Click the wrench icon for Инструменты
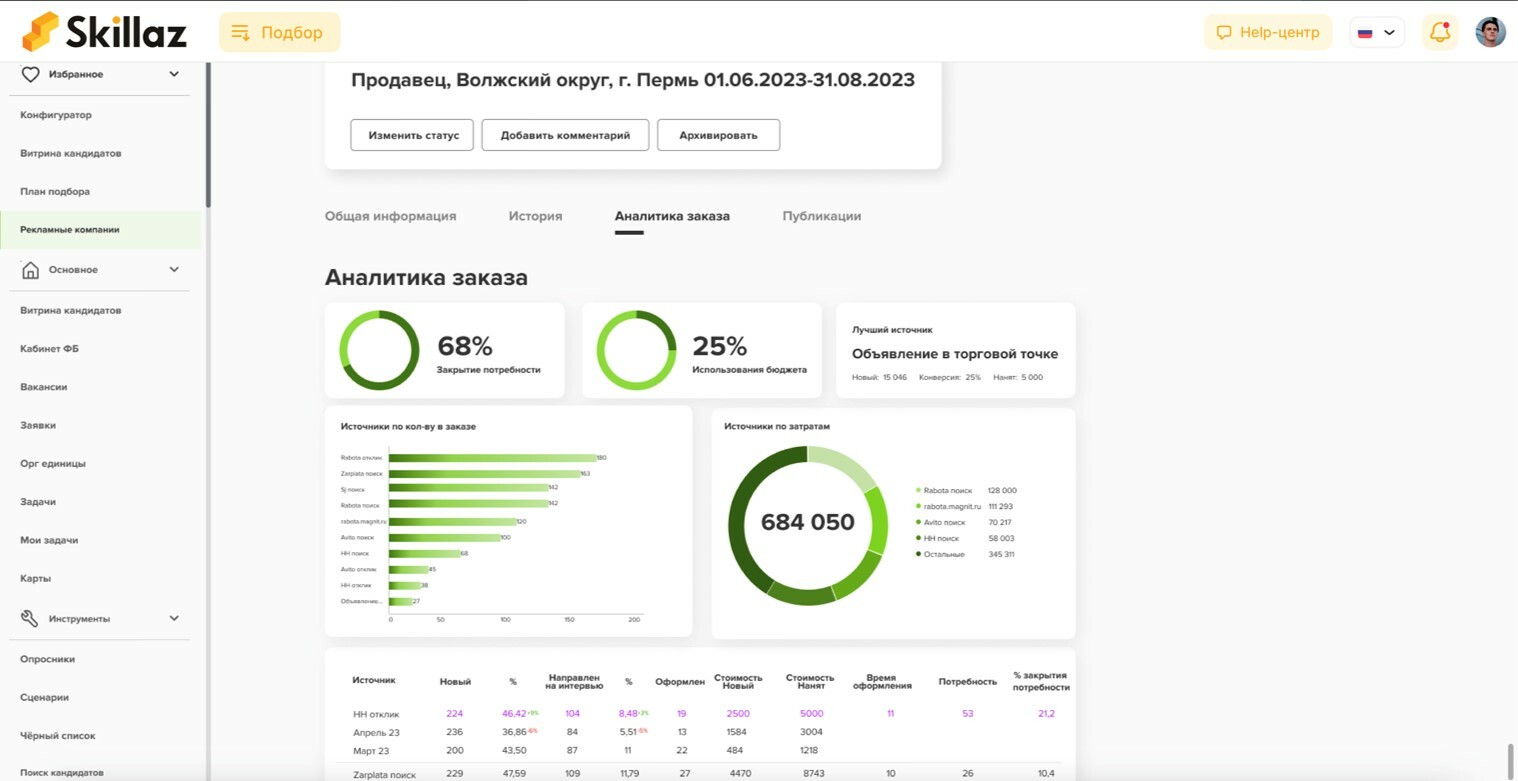The width and height of the screenshot is (1518, 781). coord(30,618)
